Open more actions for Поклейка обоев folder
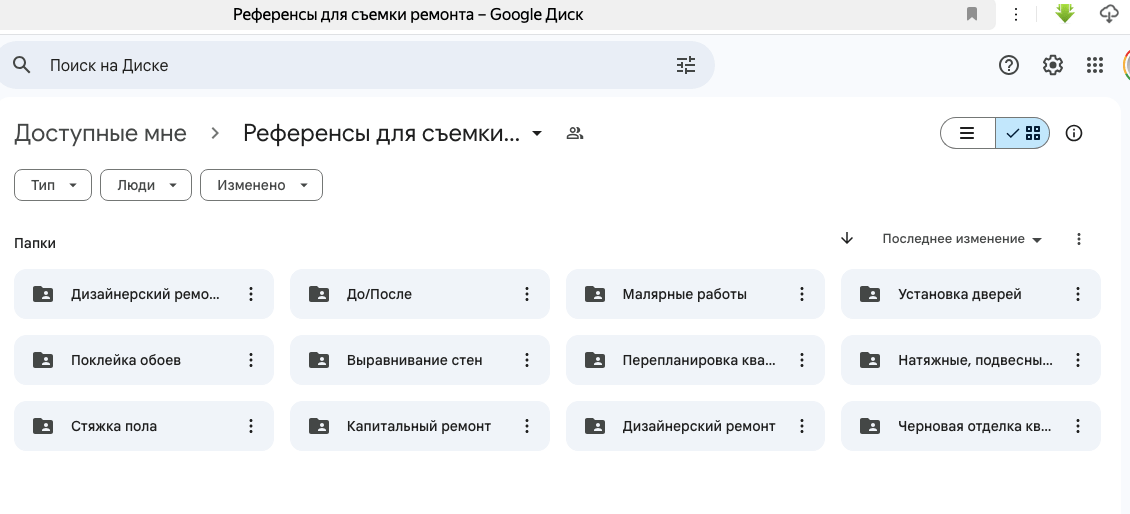Screen dimensions: 1130x514 coord(251,360)
